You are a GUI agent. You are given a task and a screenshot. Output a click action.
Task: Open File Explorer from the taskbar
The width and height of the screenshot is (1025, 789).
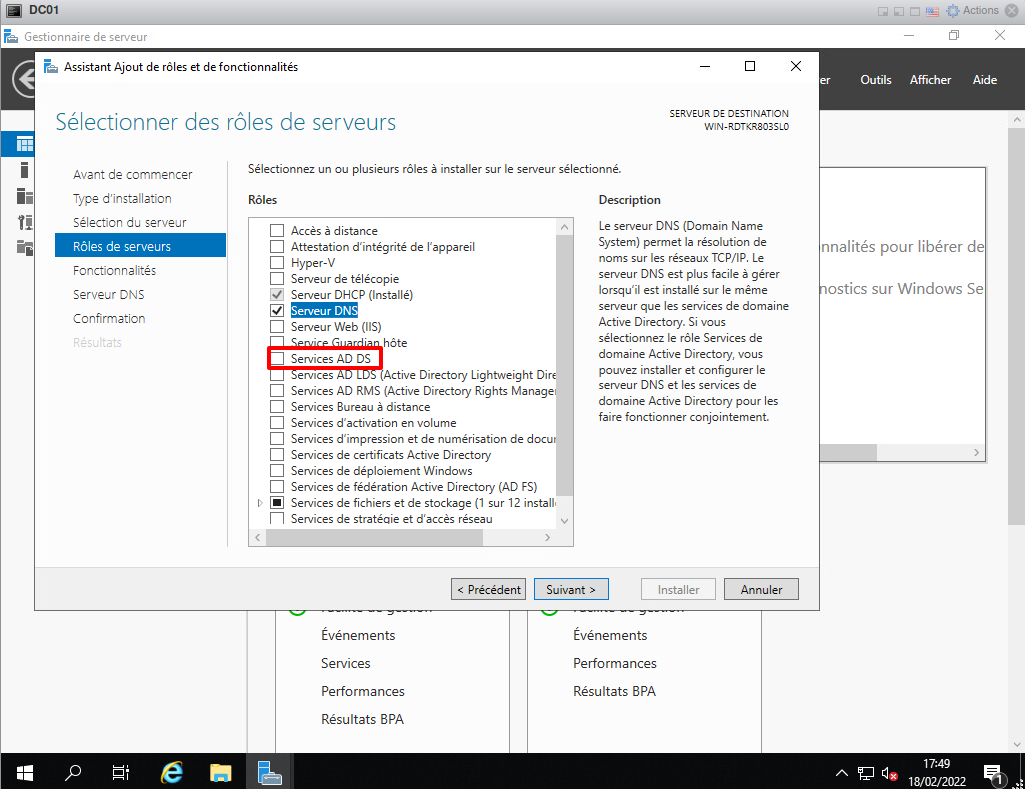[x=221, y=772]
